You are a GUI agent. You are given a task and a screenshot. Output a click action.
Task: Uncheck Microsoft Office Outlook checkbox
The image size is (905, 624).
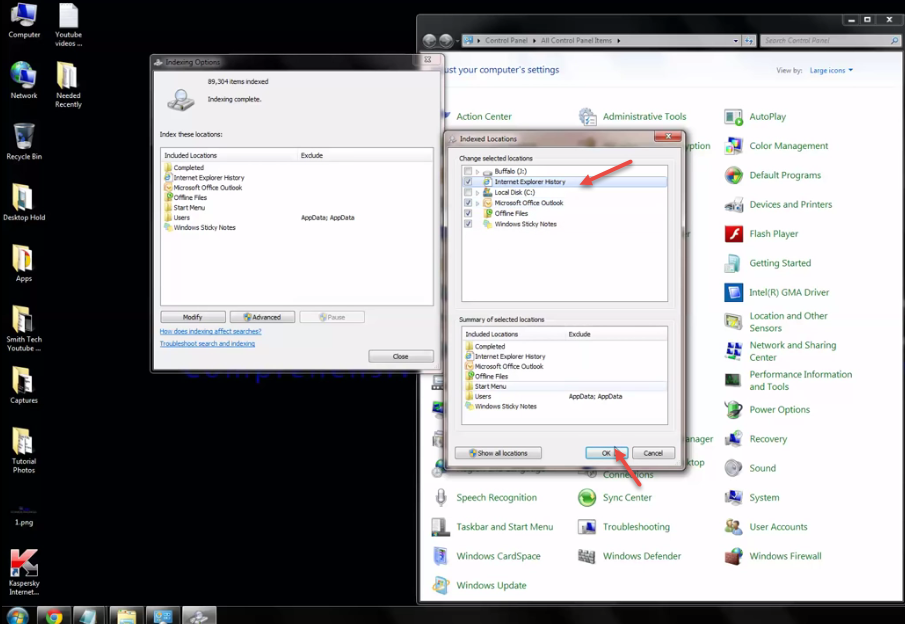468,203
